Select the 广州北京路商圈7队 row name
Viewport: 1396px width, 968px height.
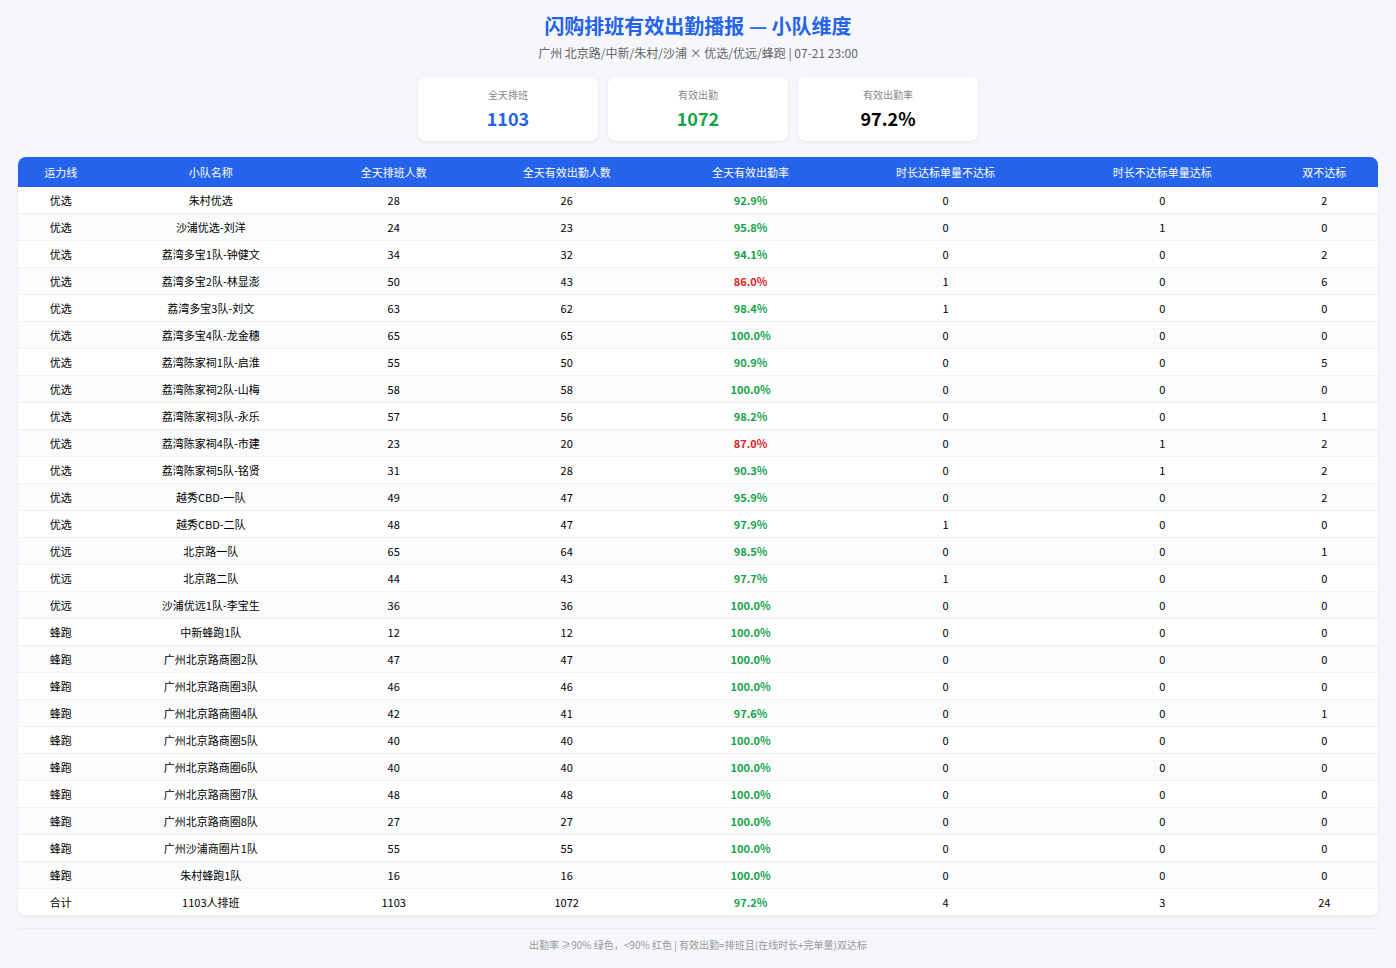tap(211, 795)
